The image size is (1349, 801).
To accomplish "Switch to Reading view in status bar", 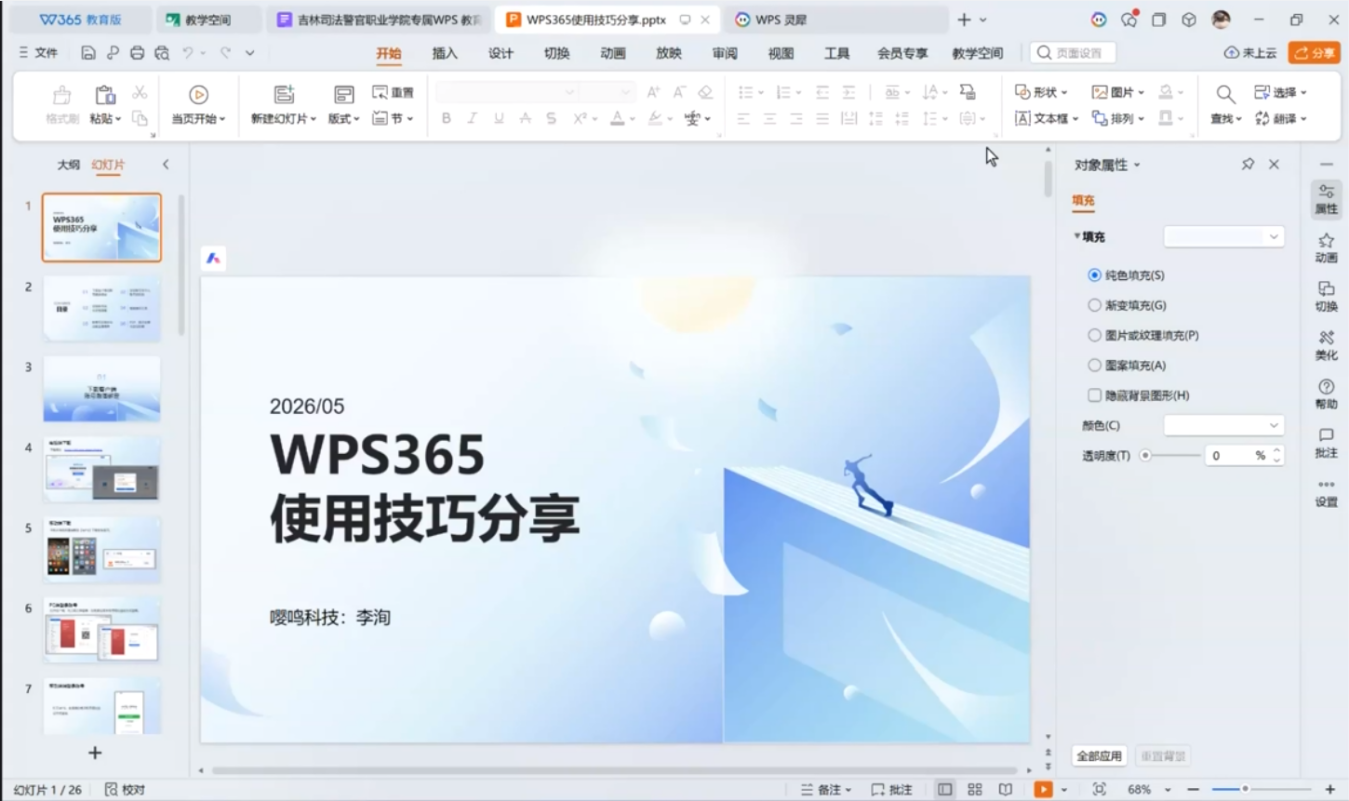I will click(1005, 789).
